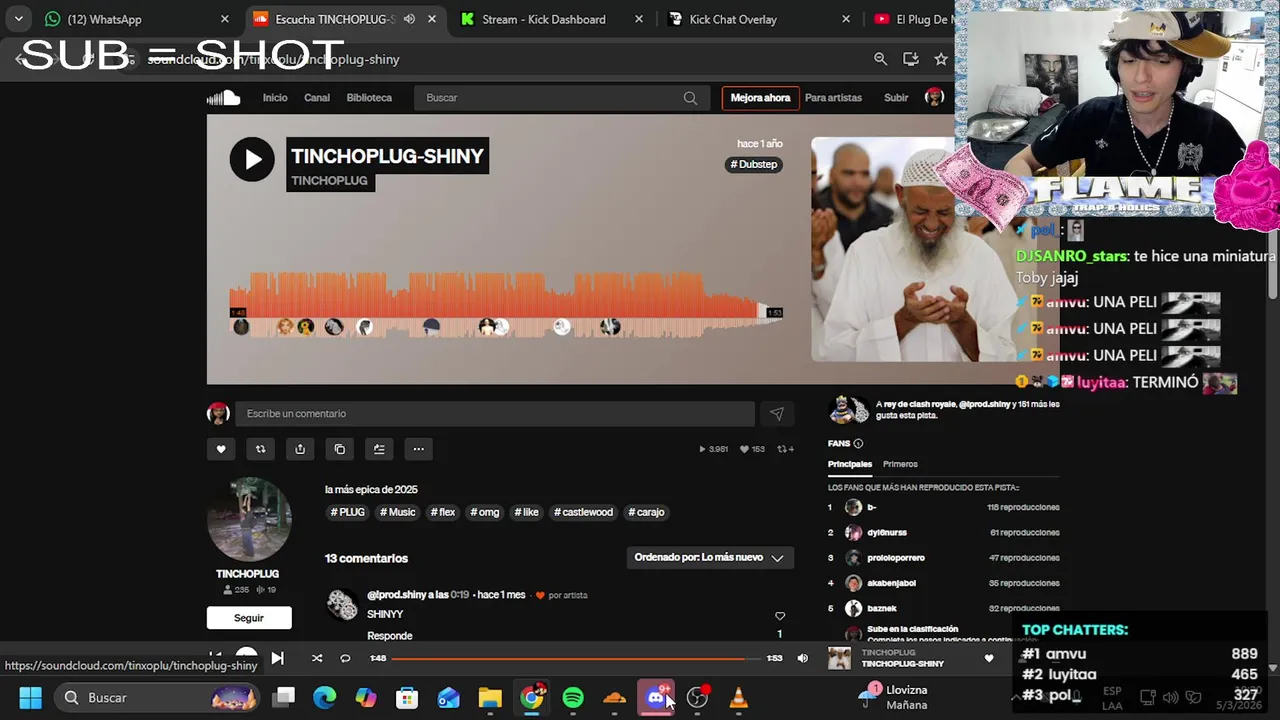Bookmark the page with the star icon
1280x720 pixels.
pos(941,59)
